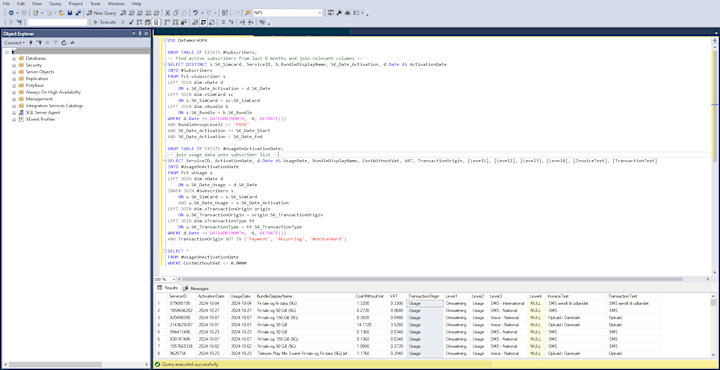Click the Copy icon in toolbar
This screenshot has width=720, height=370.
tap(176, 13)
